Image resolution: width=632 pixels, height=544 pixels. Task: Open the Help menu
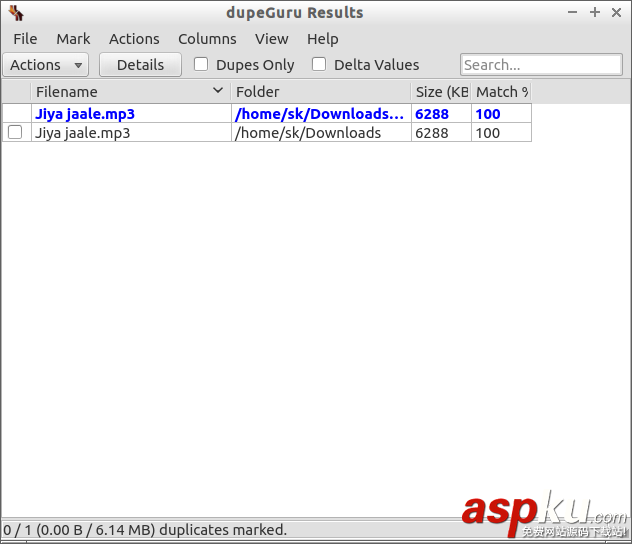322,39
